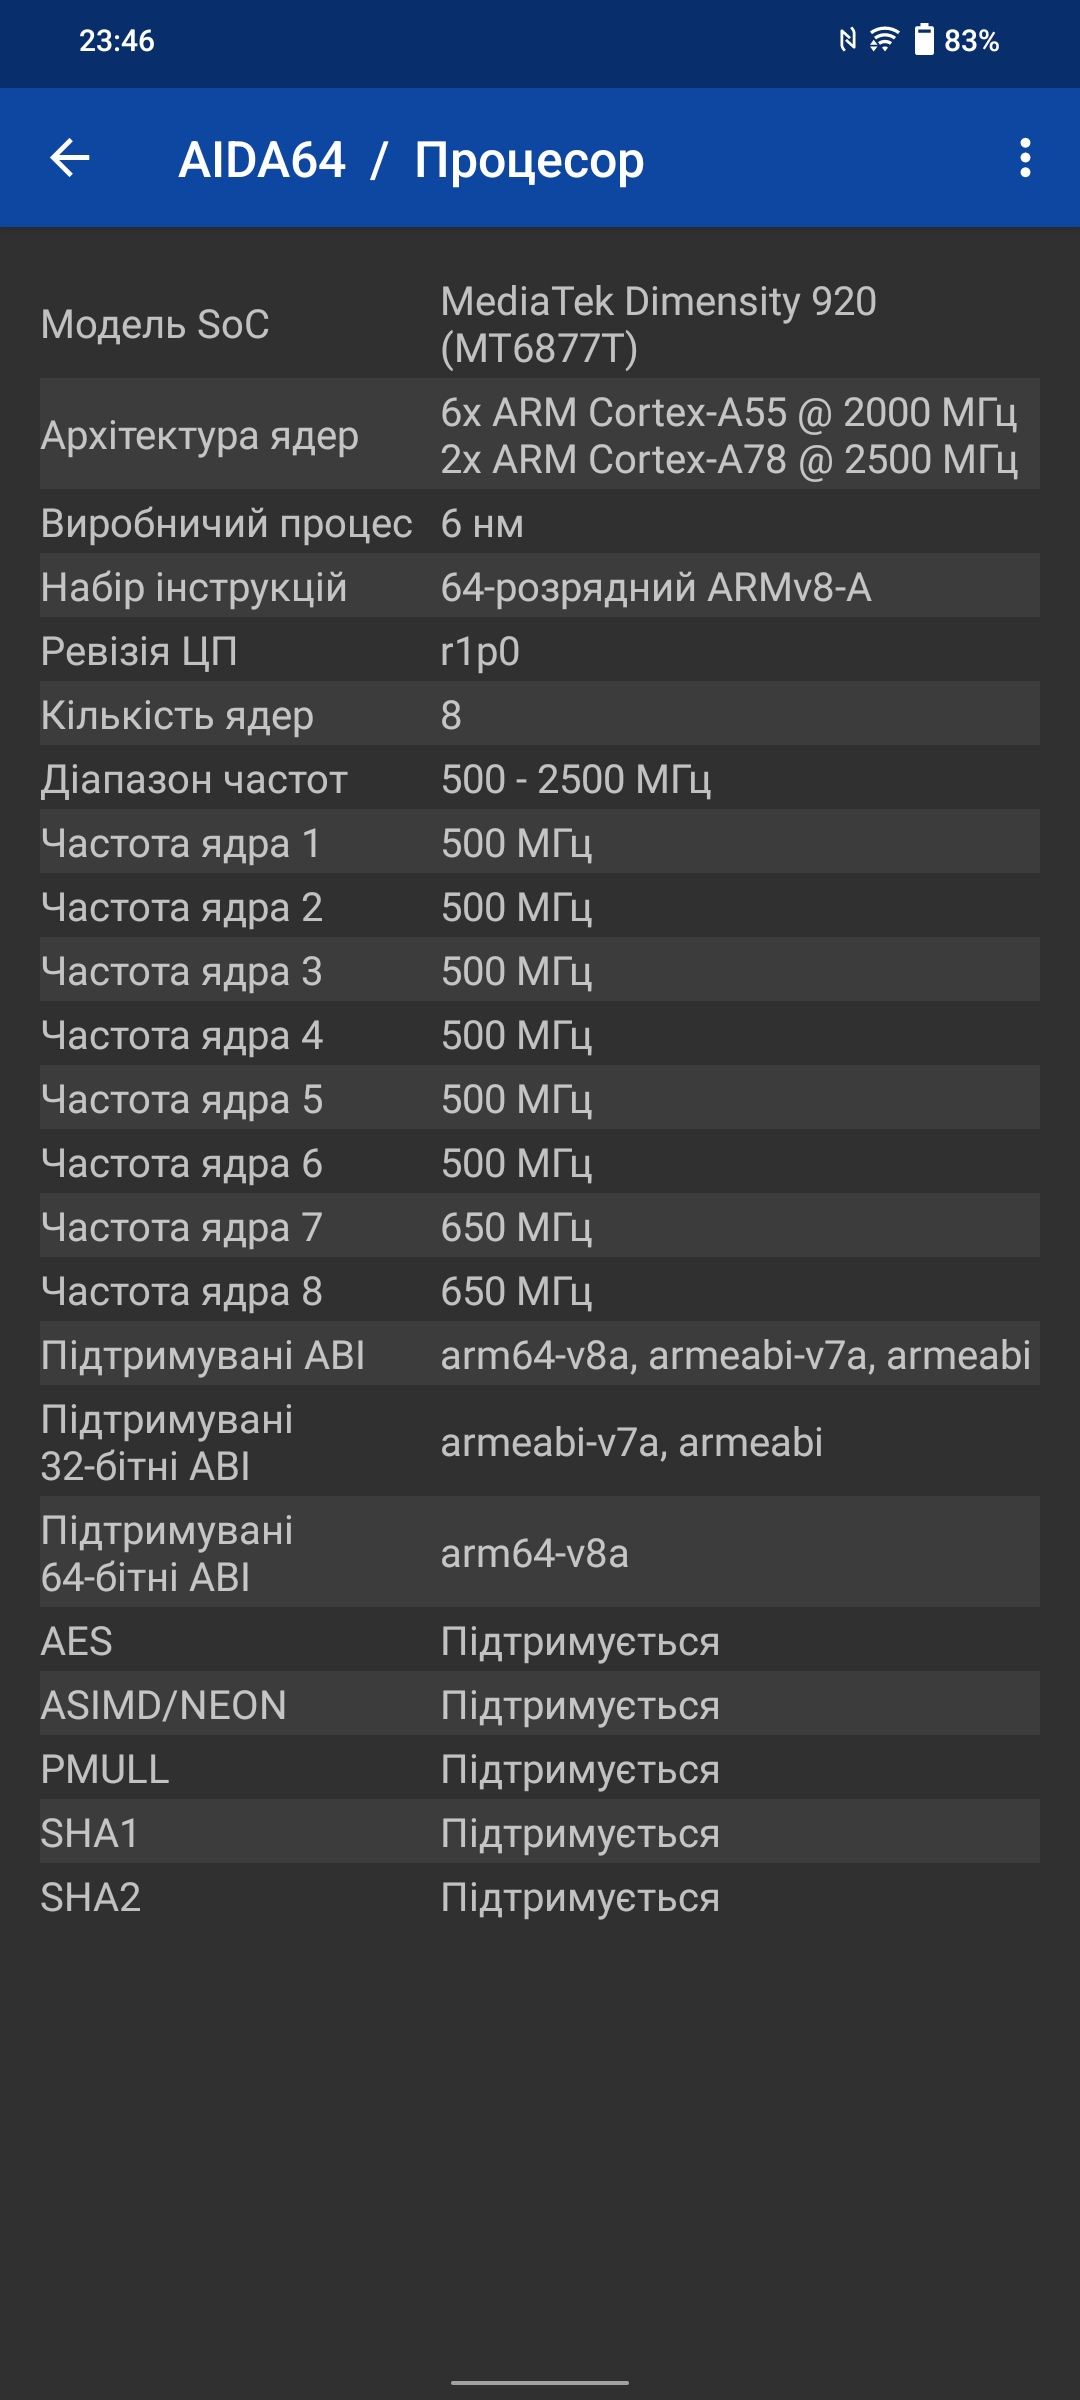Select the Модель SoC row
The image size is (1080, 2400).
[540, 324]
